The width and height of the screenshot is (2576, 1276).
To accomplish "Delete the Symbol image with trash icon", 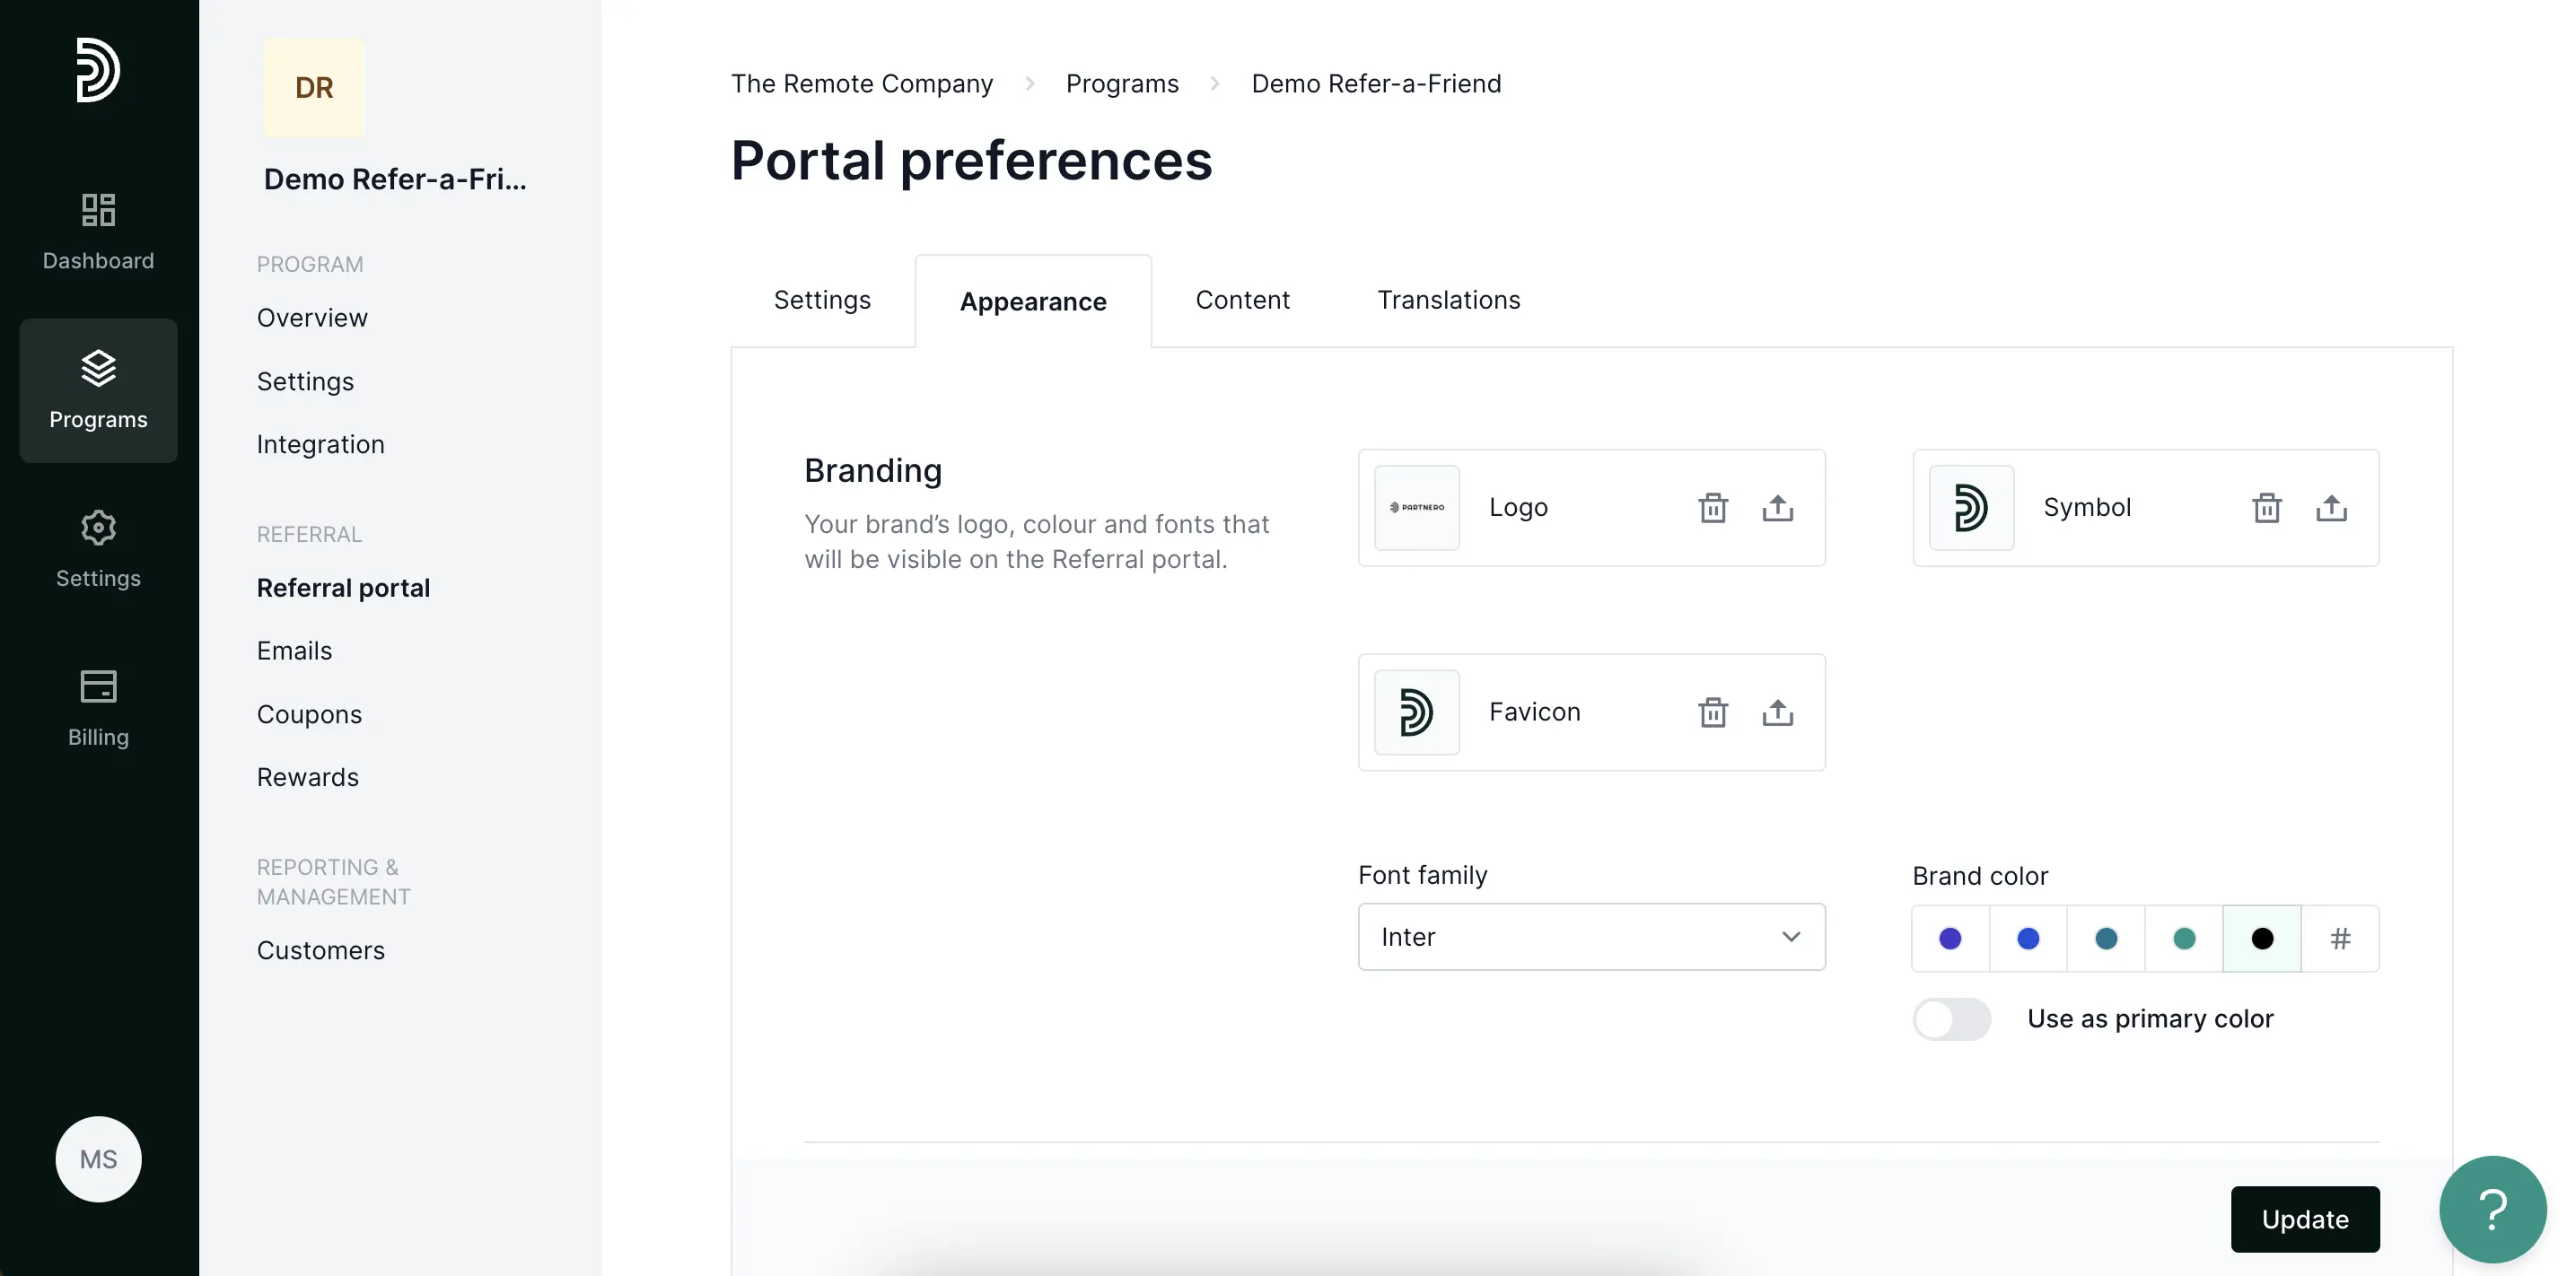I will point(2267,508).
